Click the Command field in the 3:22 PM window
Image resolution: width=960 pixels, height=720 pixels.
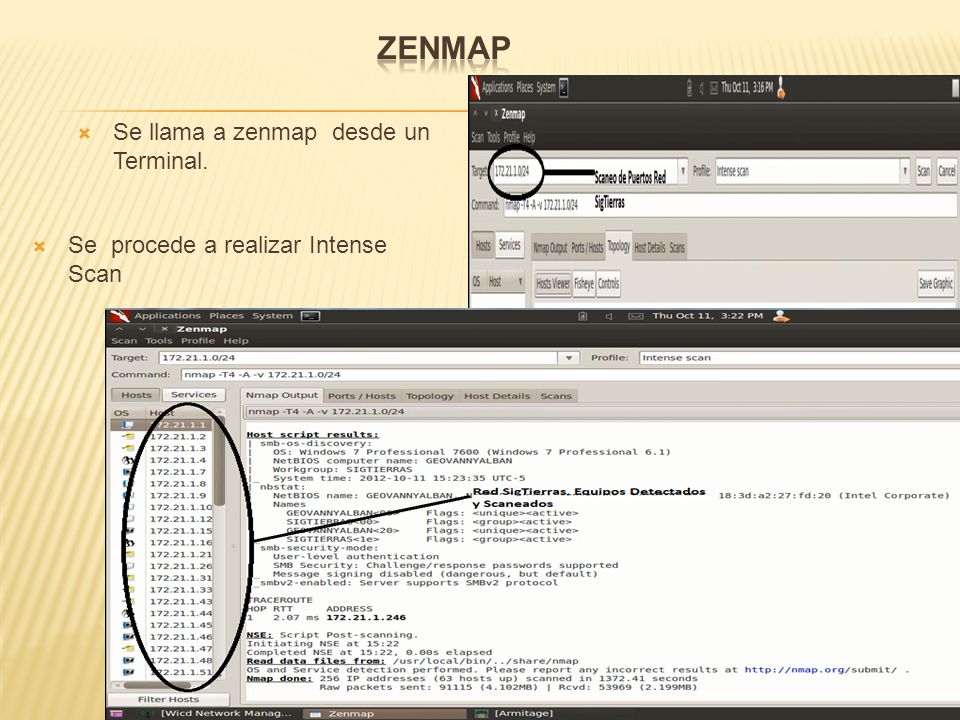(570, 375)
